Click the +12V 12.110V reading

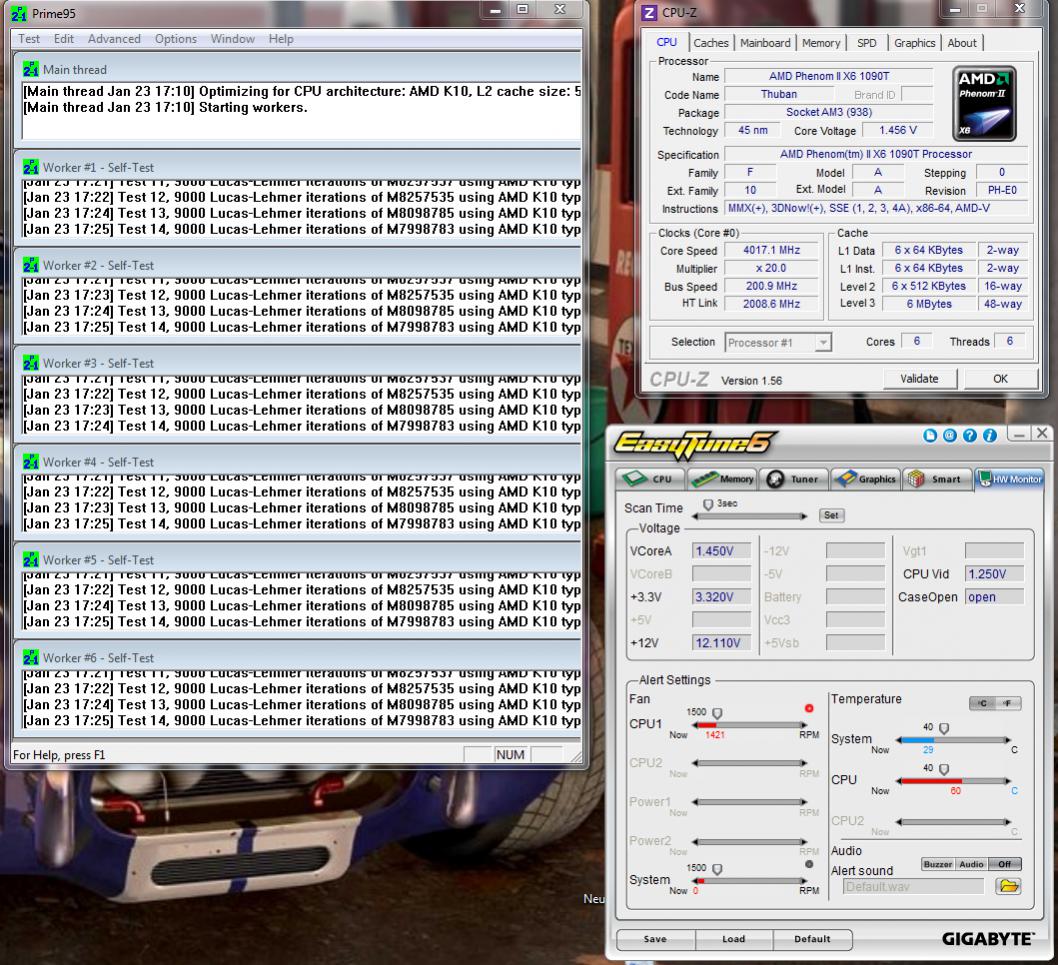[x=721, y=642]
